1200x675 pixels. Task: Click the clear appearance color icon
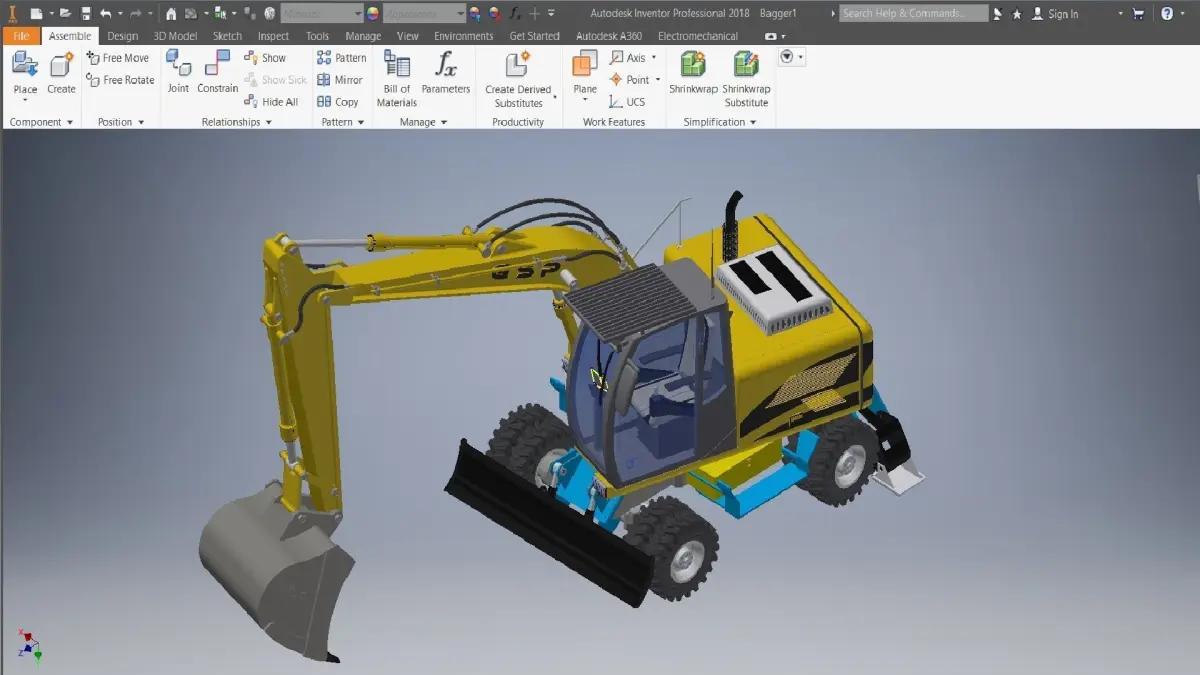(494, 14)
